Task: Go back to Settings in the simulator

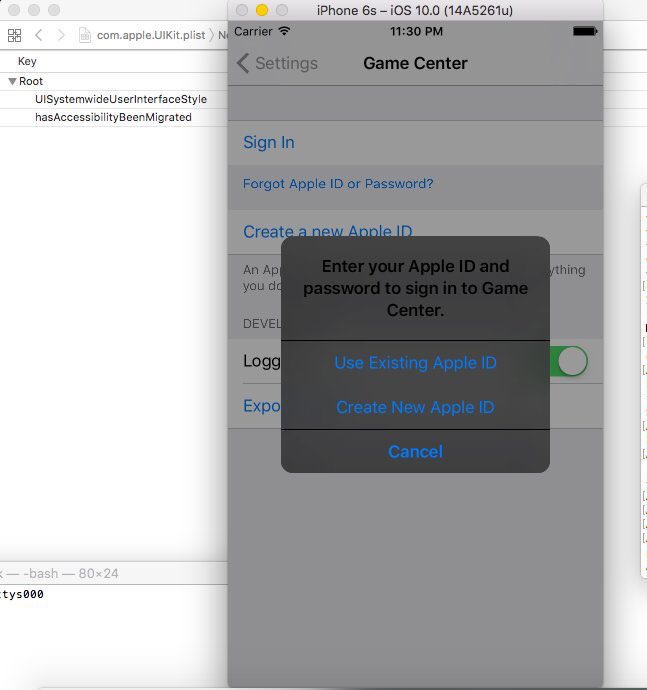Action: pyautogui.click(x=277, y=63)
